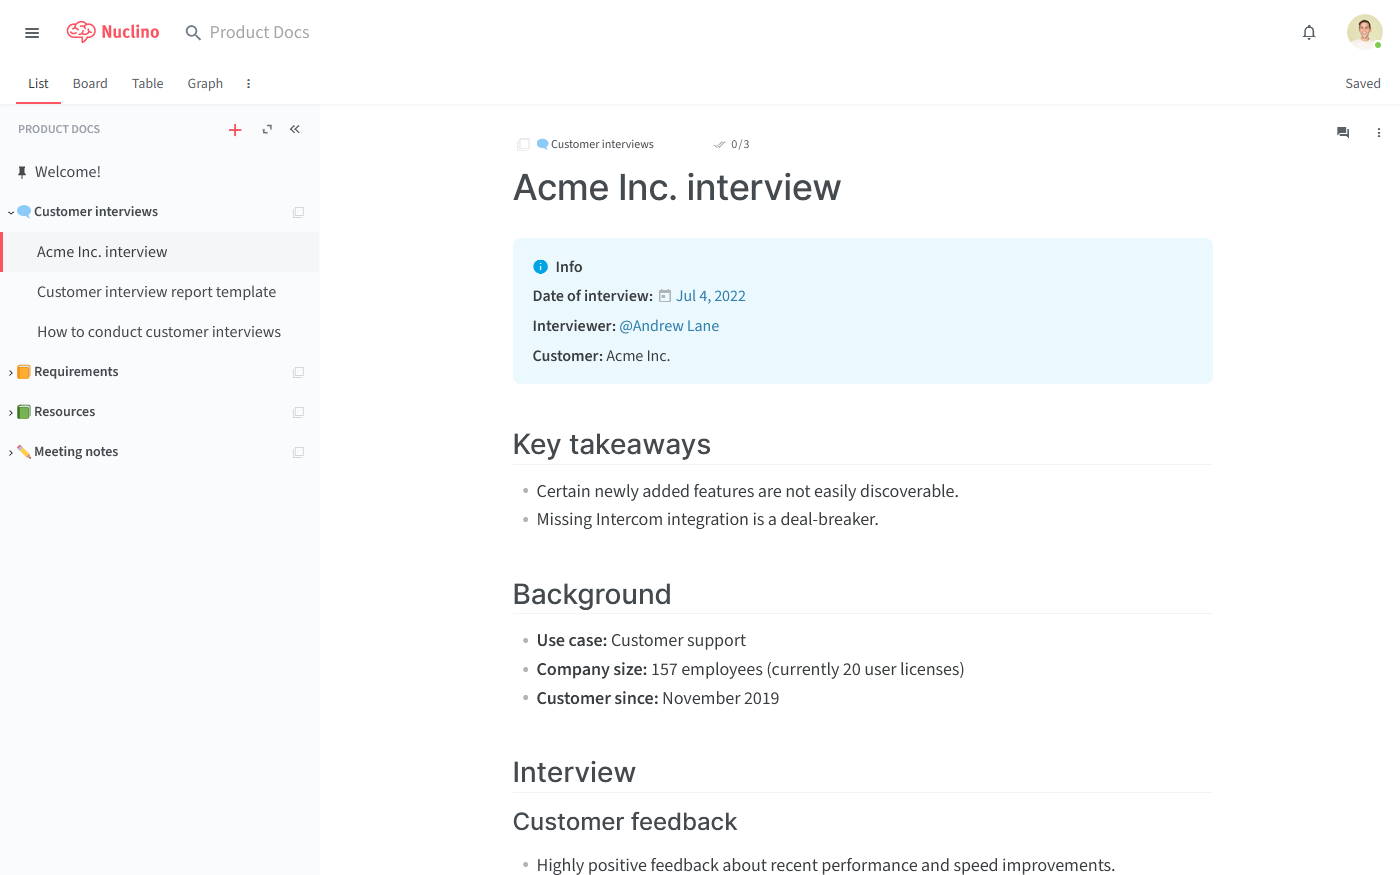Screen dimensions: 1400x875
Task: Expand the Requirements collection
Action: (x=11, y=372)
